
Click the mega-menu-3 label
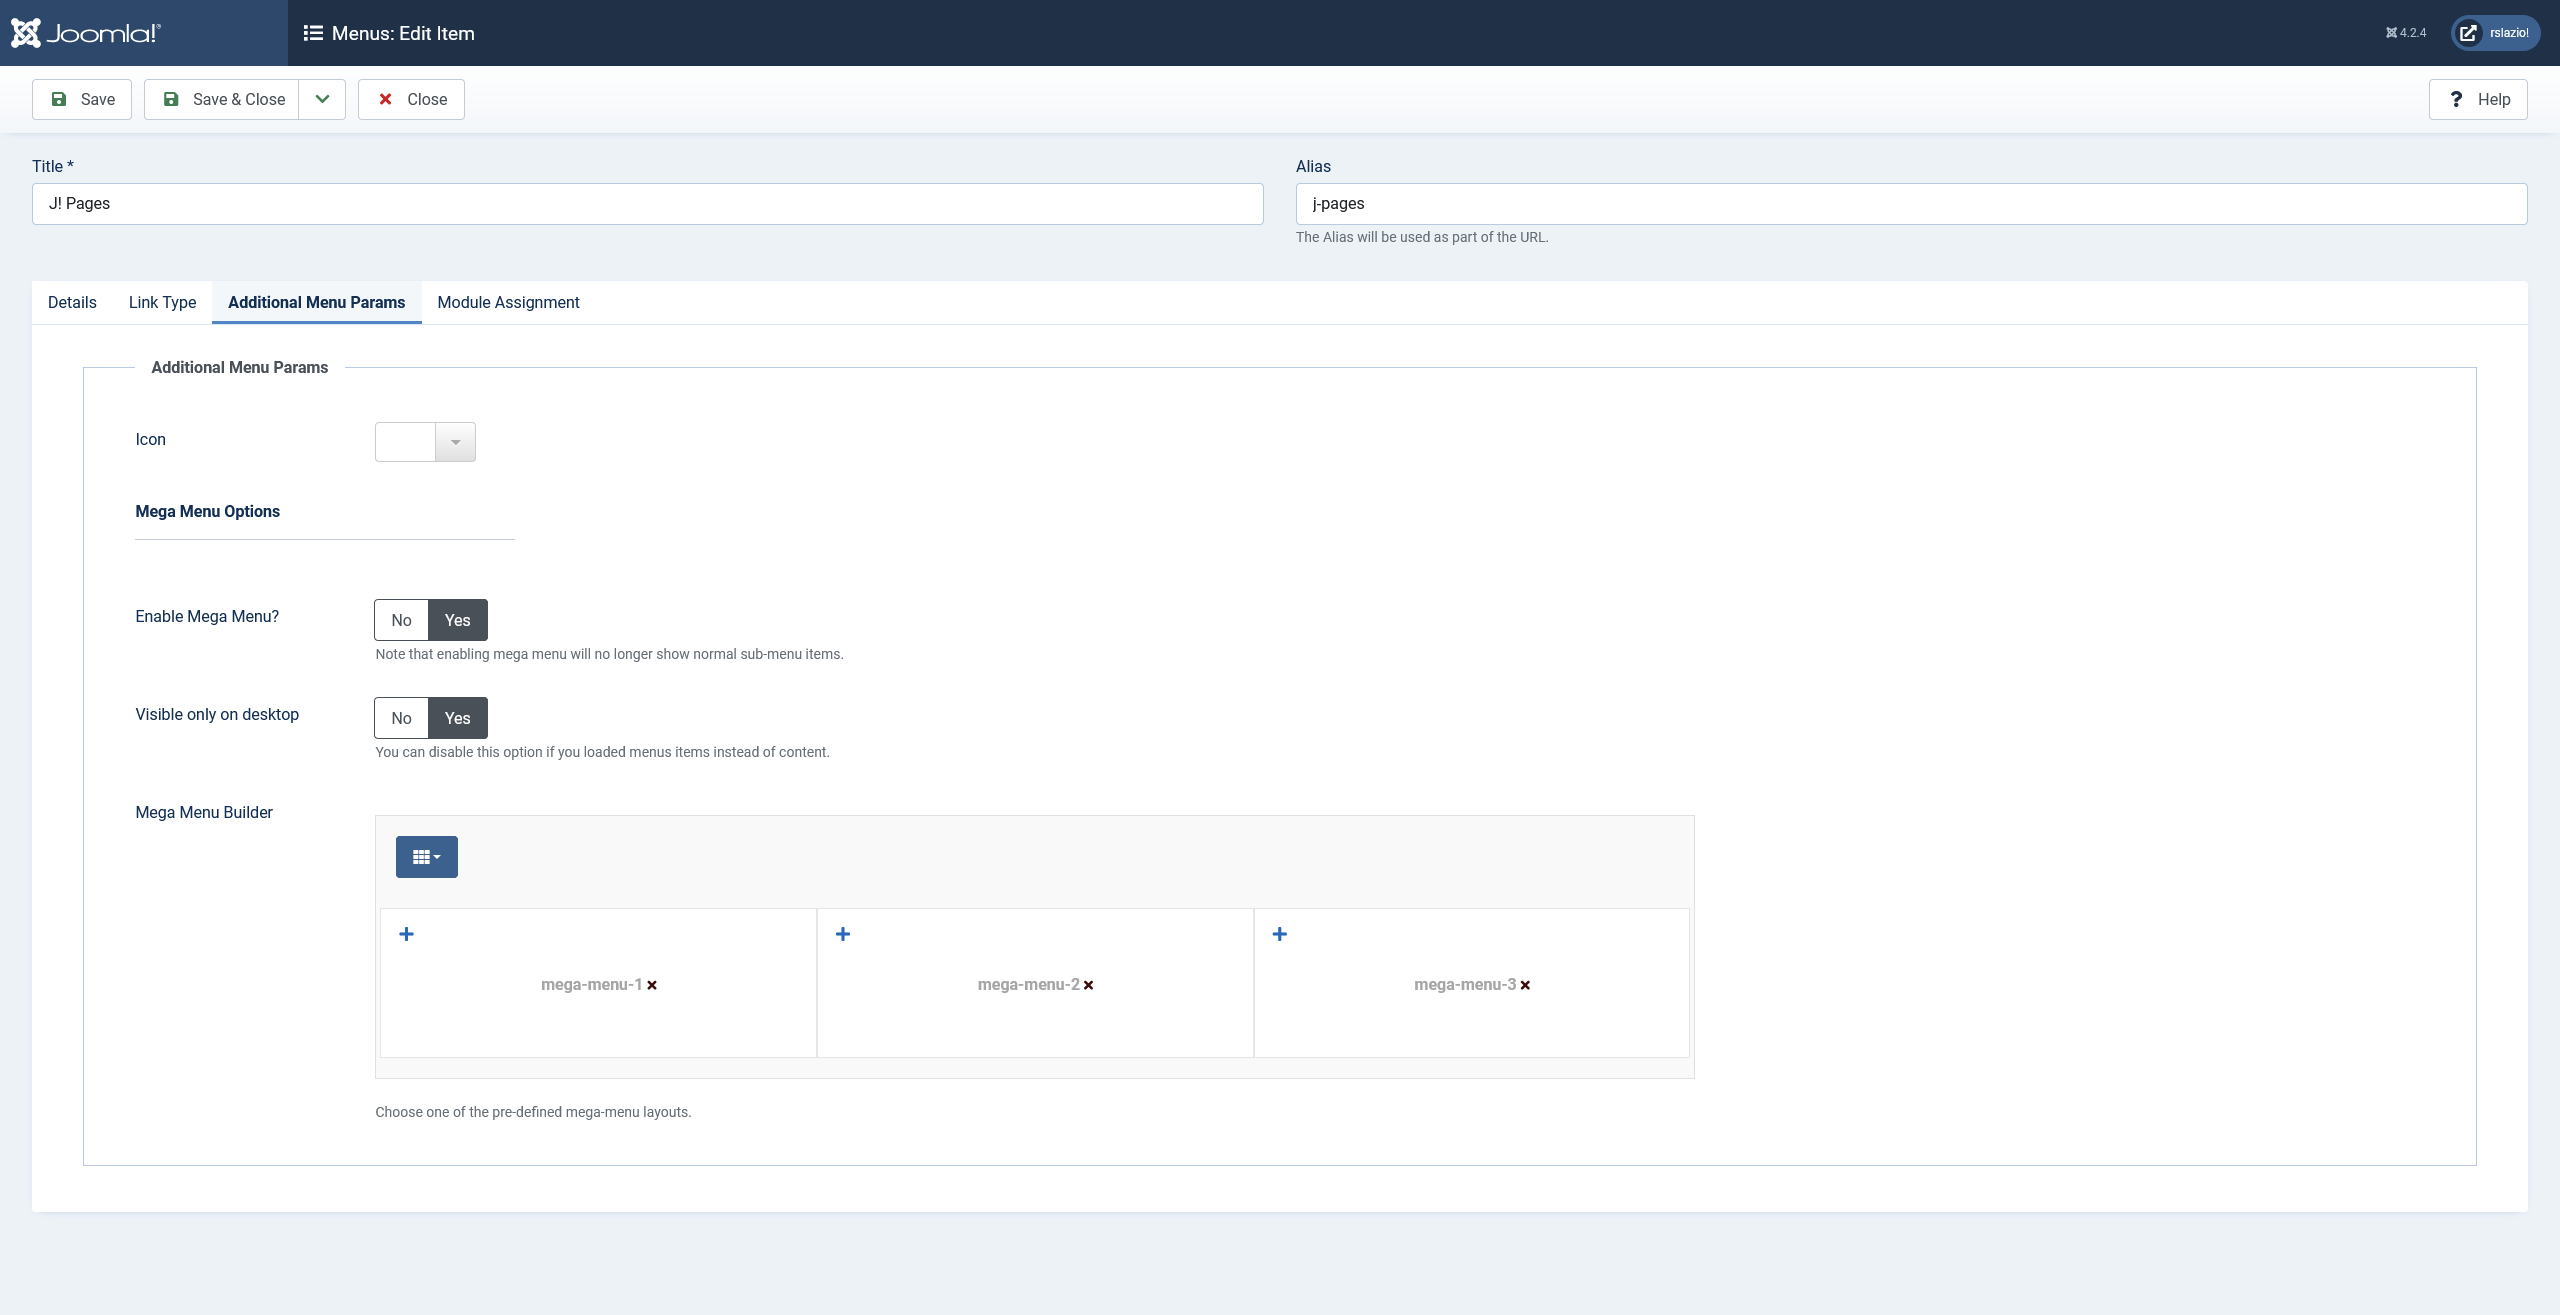[1465, 985]
